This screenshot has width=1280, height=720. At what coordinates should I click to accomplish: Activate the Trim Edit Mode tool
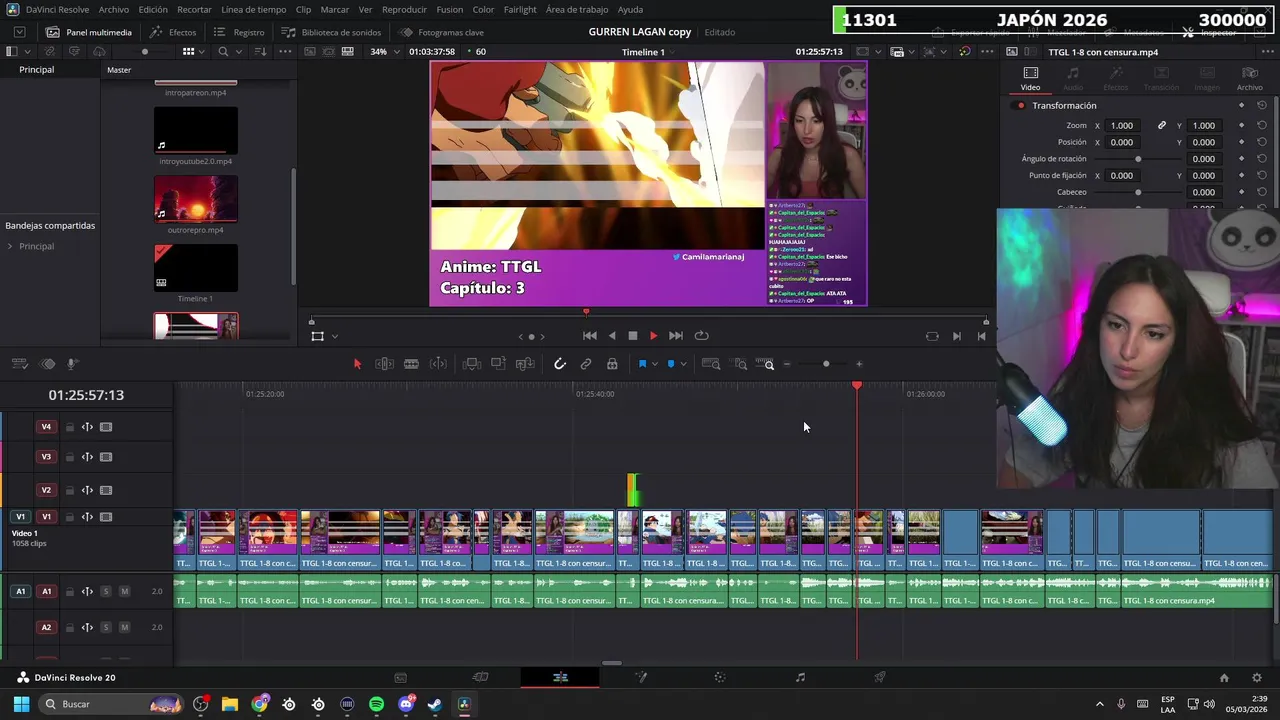click(x=384, y=364)
